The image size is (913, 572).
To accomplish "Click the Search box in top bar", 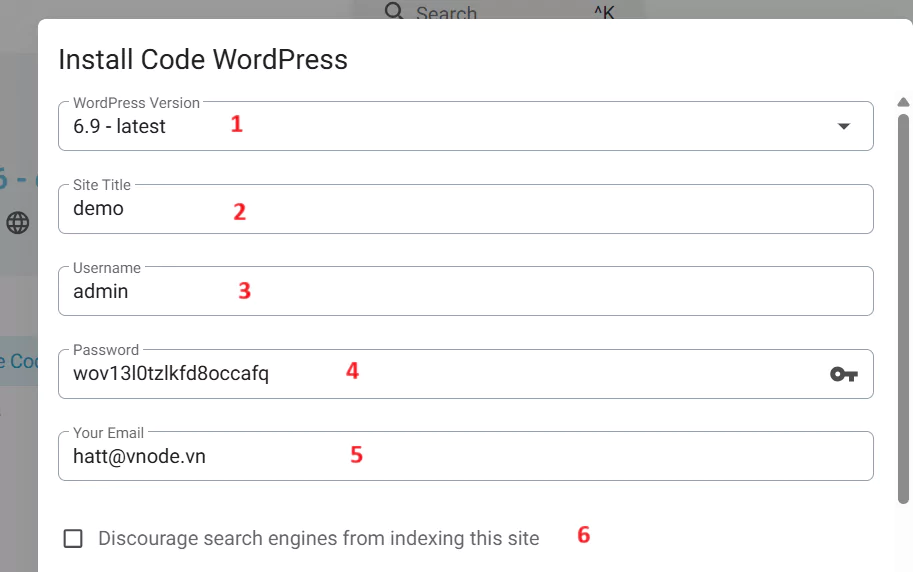I will [x=480, y=13].
